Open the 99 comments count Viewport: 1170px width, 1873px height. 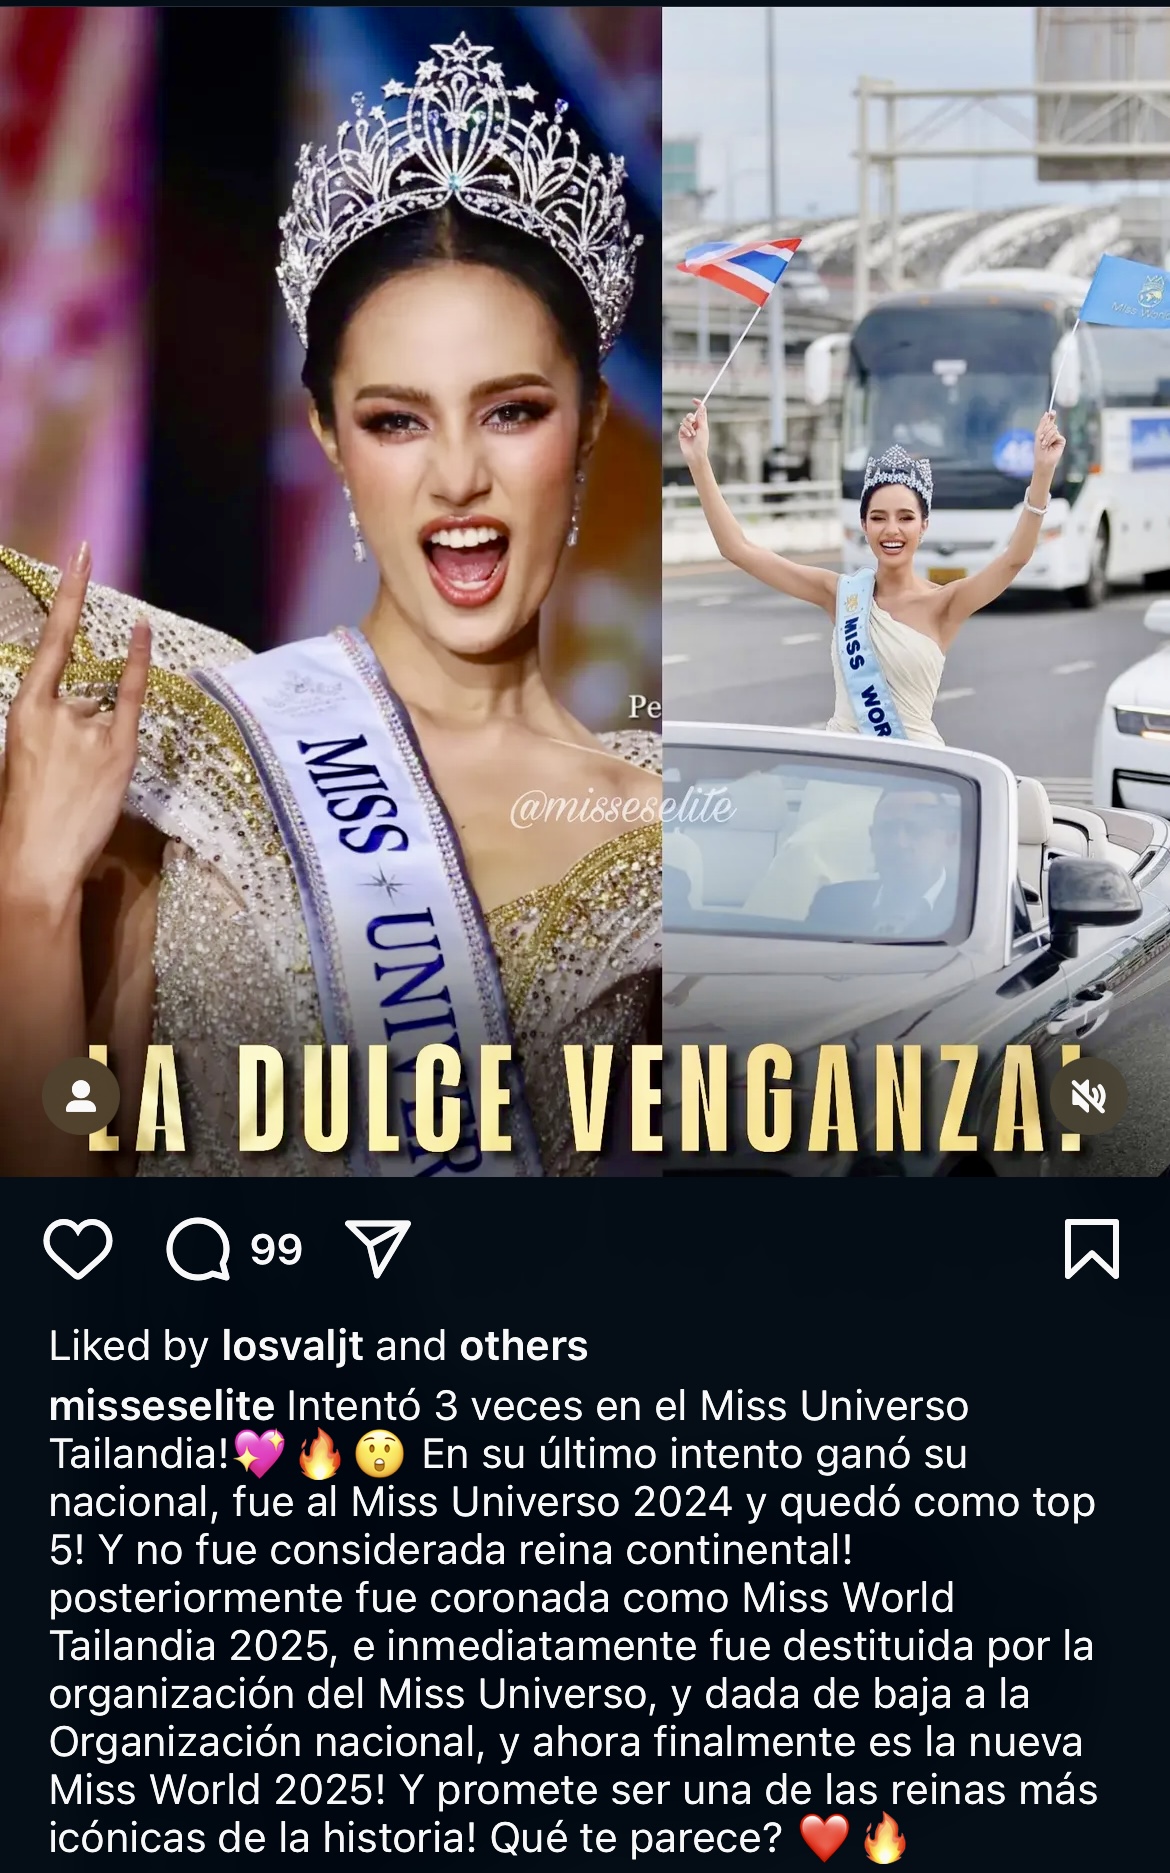pos(276,1249)
